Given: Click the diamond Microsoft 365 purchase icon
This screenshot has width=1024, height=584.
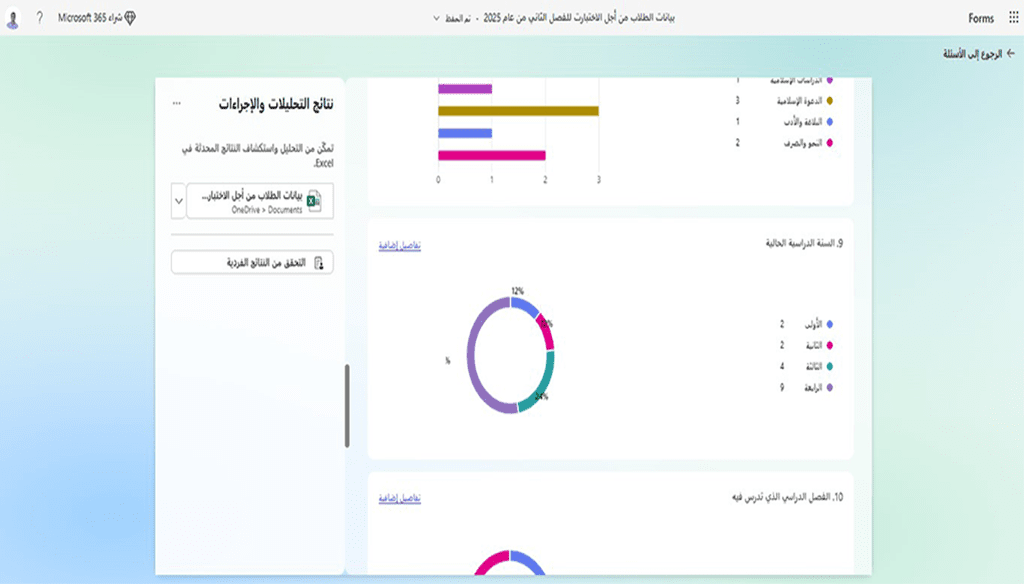Looking at the screenshot, I should tap(130, 18).
